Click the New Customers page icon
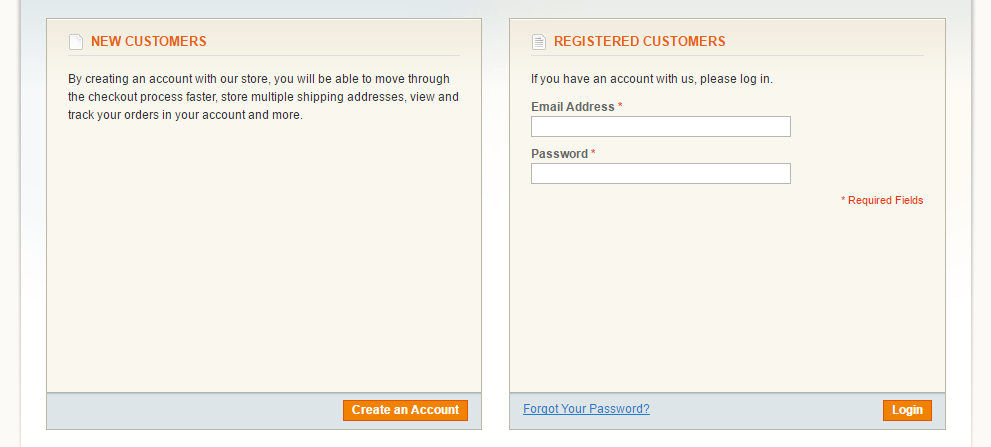The image size is (991, 447). tap(75, 42)
